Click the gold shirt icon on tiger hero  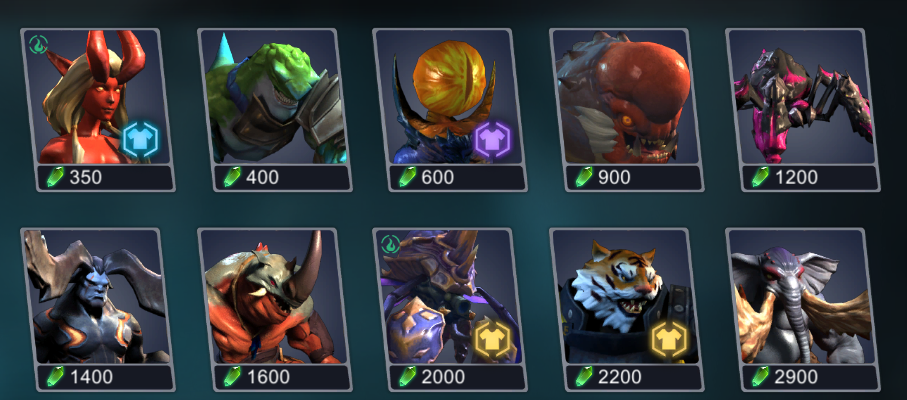click(669, 339)
